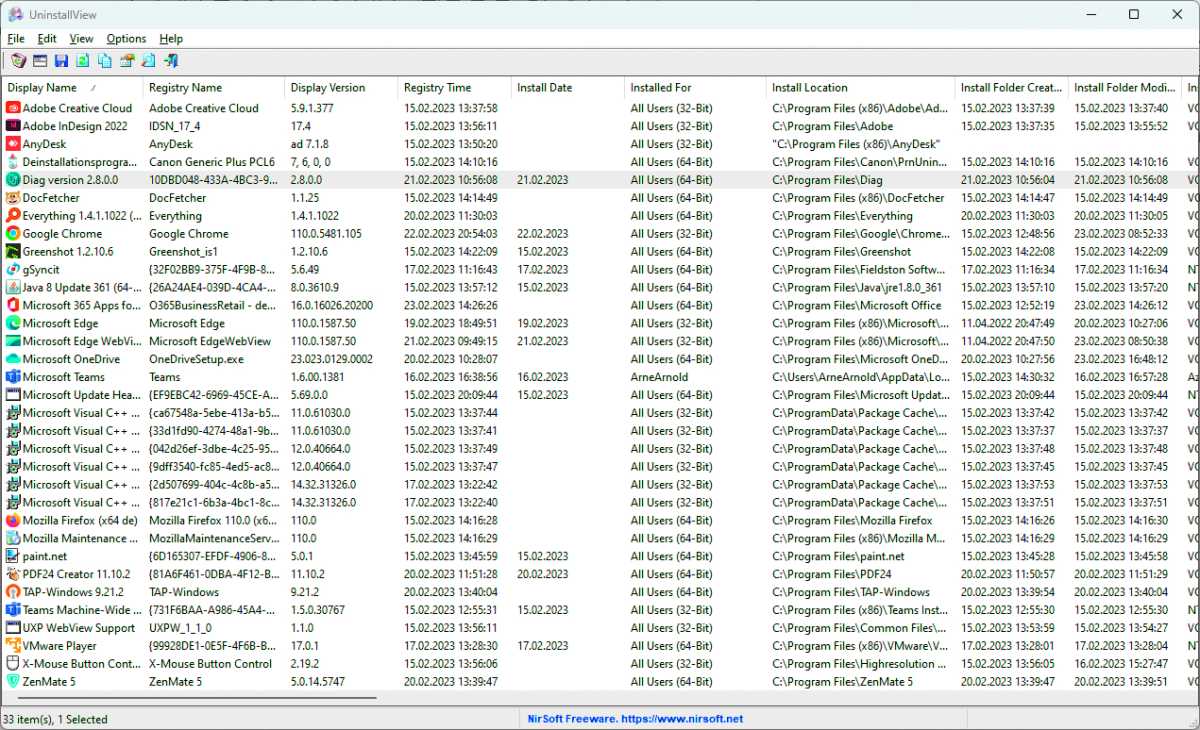Open the View menu
Viewport: 1200px width, 730px height.
pos(81,39)
